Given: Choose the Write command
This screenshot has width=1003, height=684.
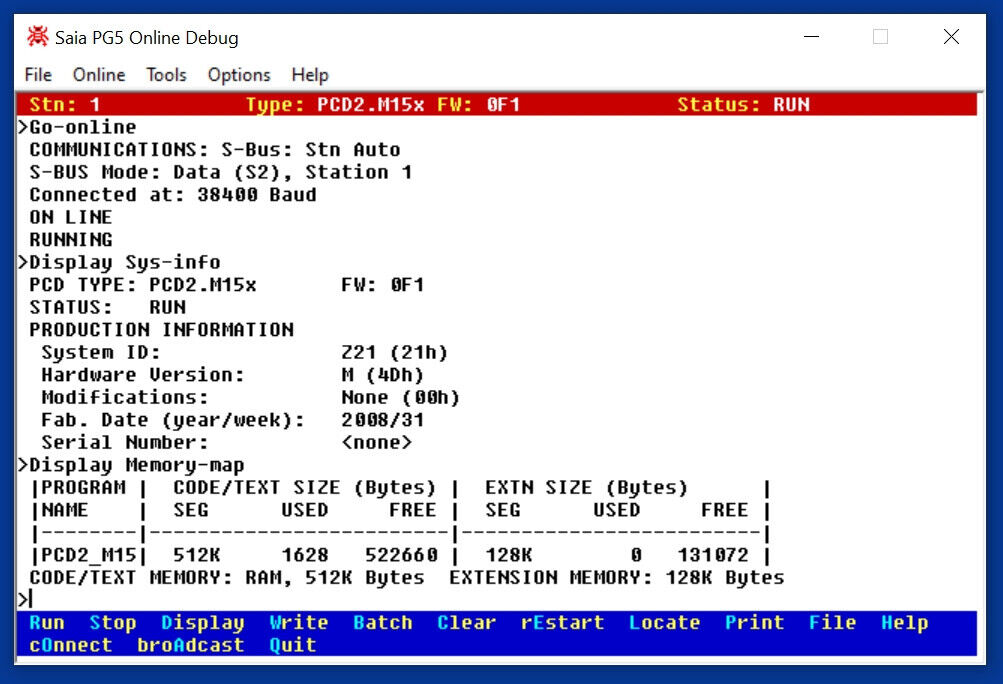Looking at the screenshot, I should click(299, 623).
